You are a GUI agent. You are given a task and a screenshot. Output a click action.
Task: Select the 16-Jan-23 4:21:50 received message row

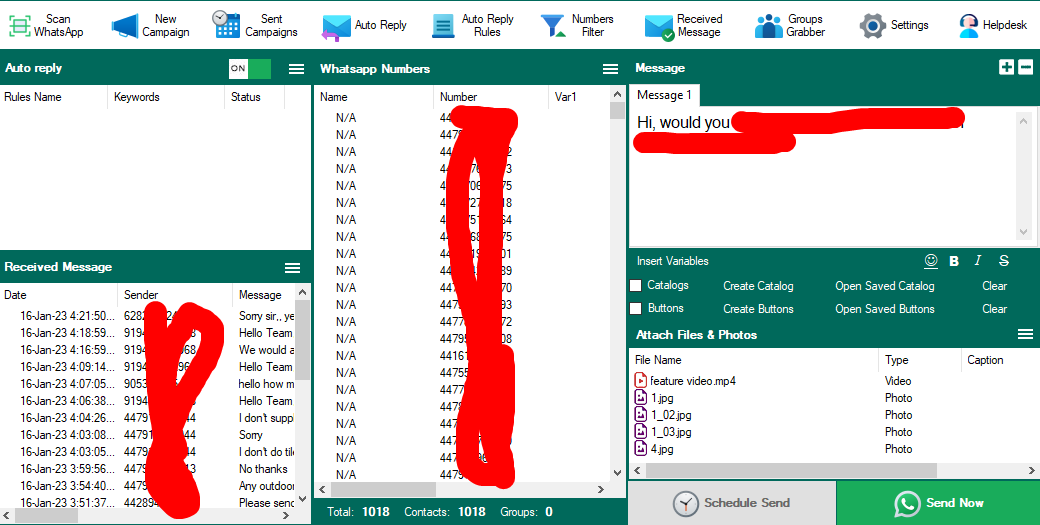[x=148, y=316]
